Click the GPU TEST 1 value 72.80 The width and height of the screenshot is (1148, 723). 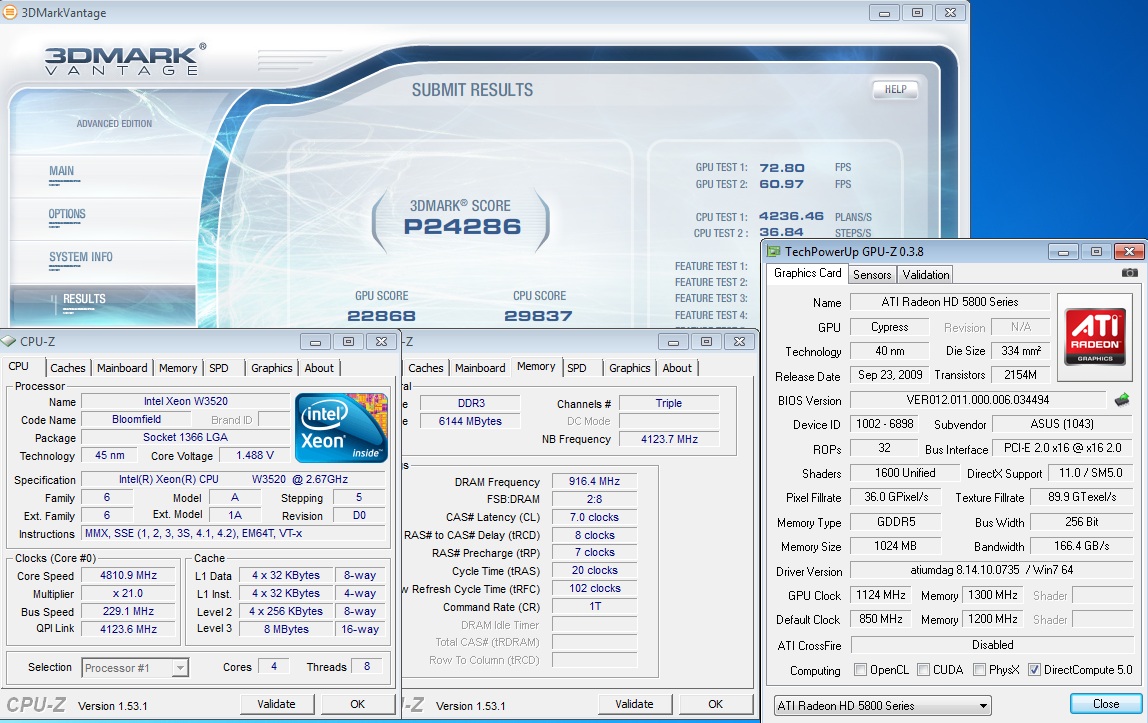pos(782,168)
